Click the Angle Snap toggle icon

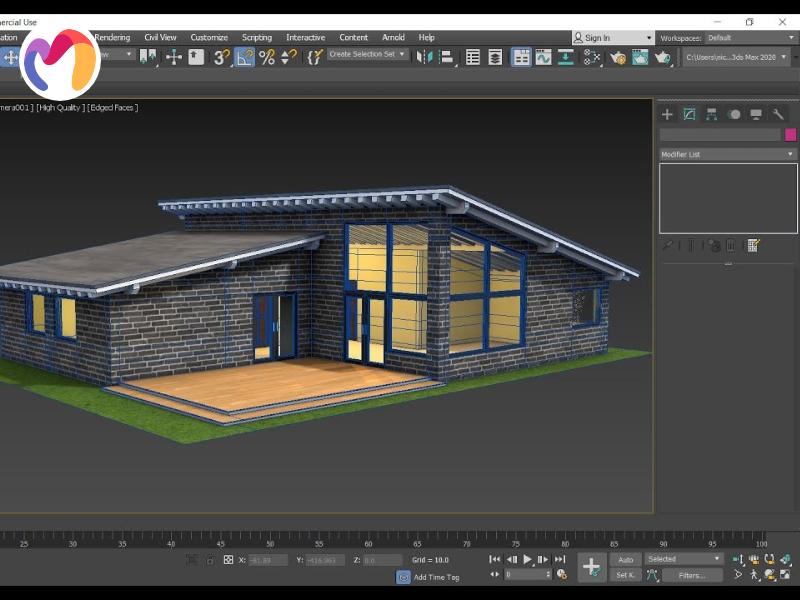pos(244,57)
